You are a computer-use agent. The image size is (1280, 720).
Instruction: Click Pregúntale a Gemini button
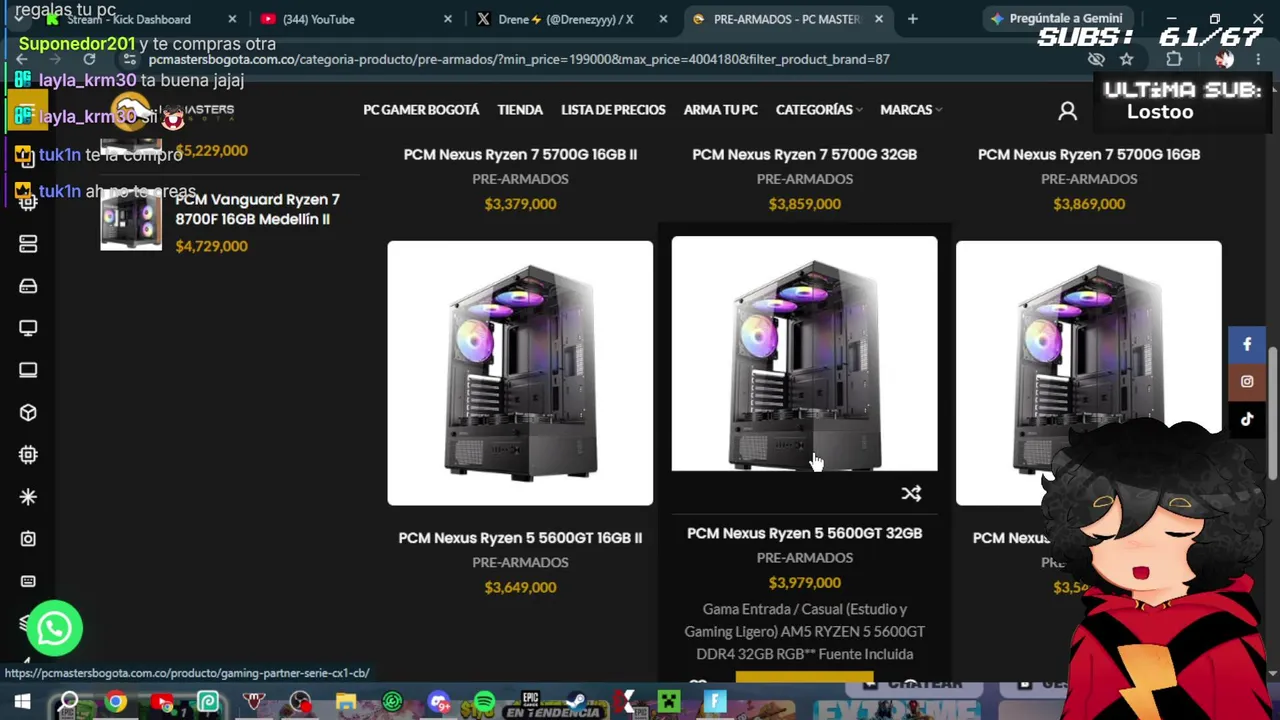pos(1056,19)
